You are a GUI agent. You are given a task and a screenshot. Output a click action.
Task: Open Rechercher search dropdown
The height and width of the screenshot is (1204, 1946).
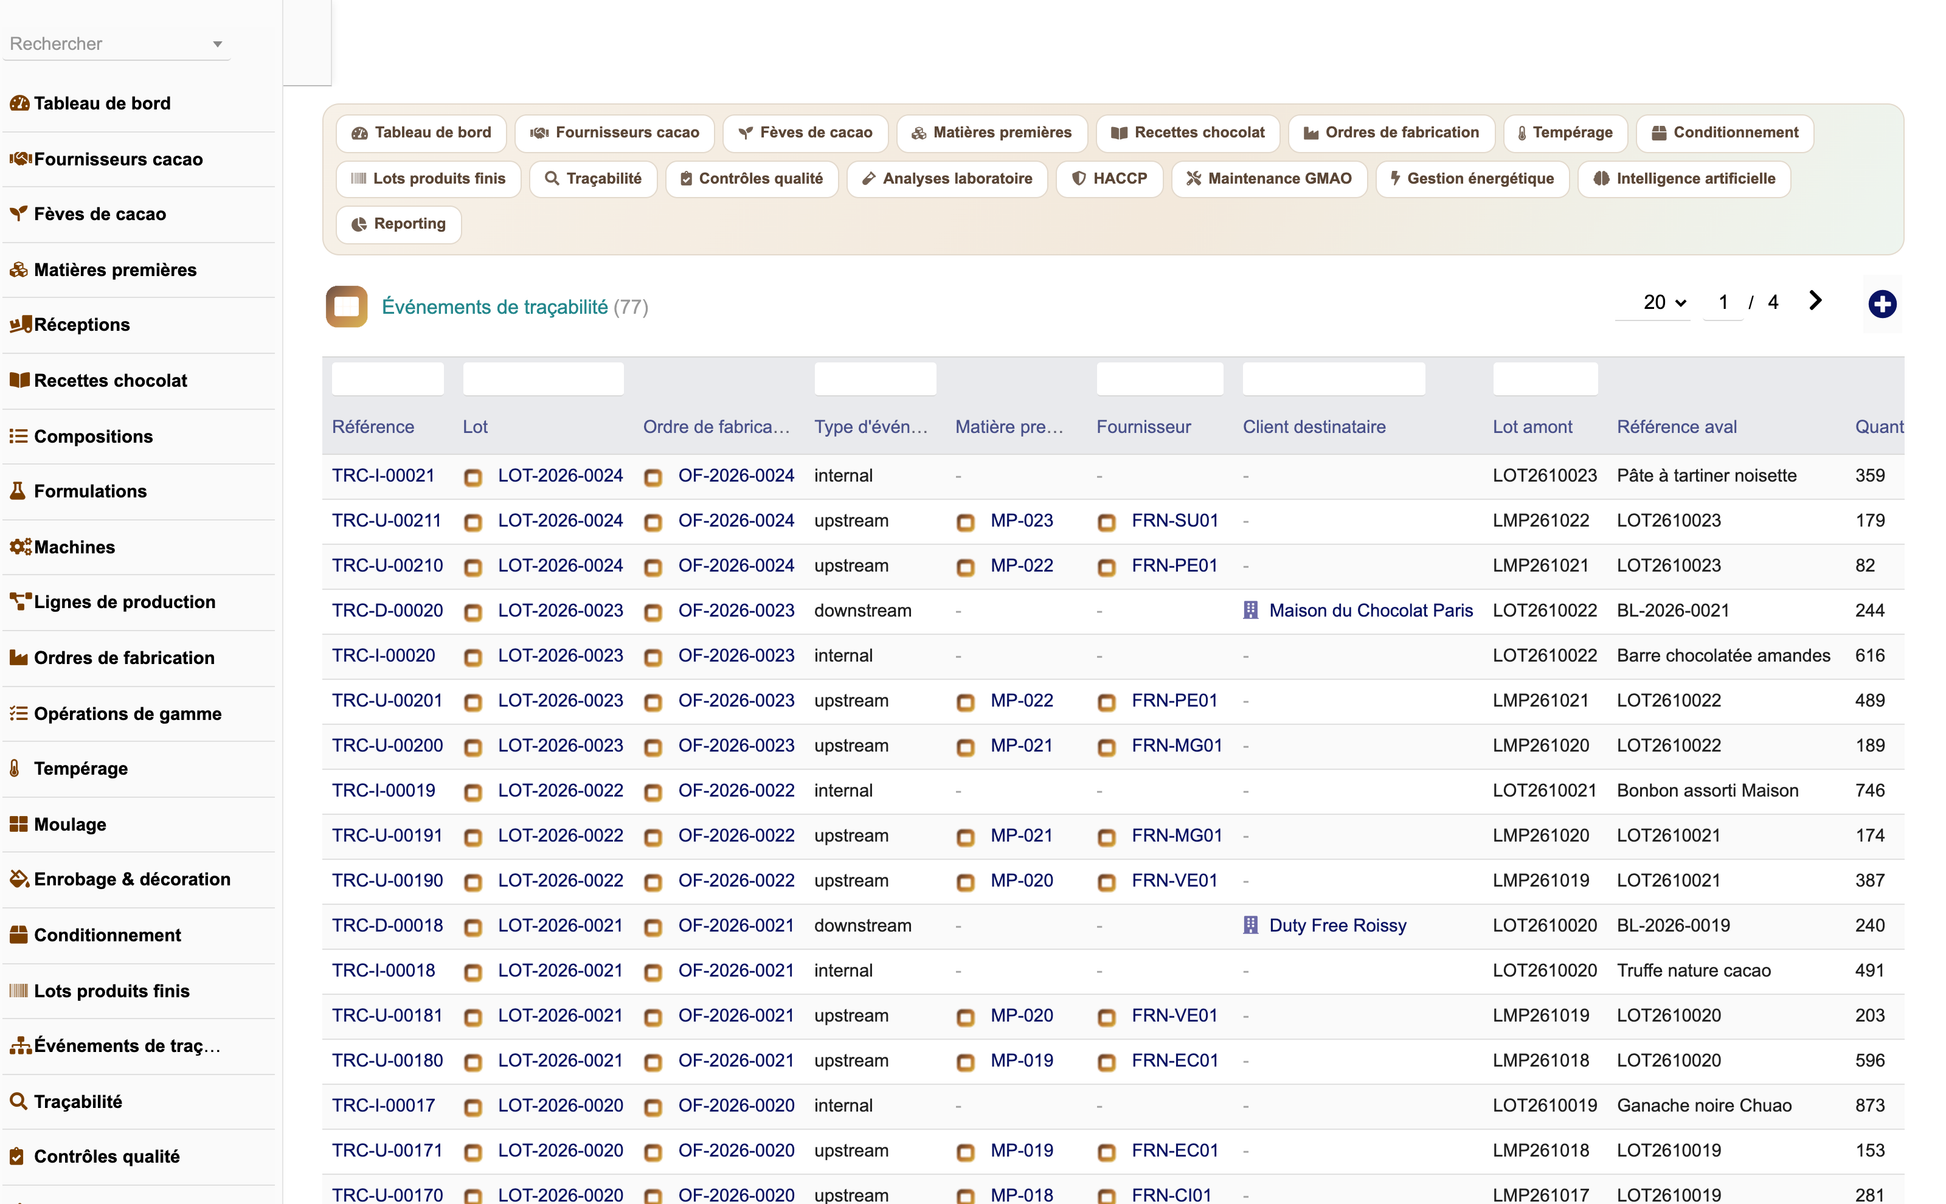pyautogui.click(x=117, y=44)
